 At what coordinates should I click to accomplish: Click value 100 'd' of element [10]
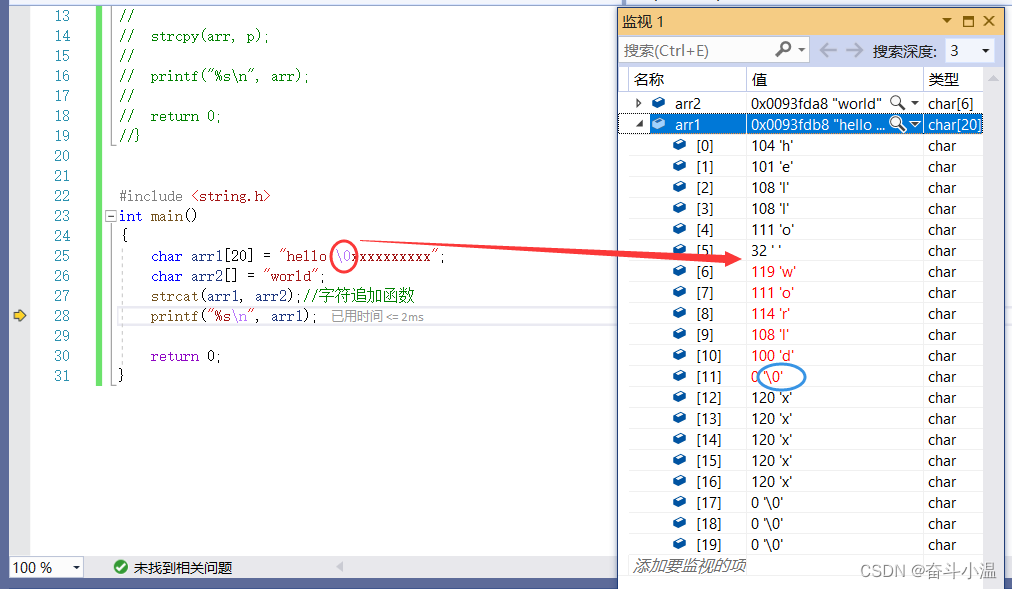click(x=773, y=355)
